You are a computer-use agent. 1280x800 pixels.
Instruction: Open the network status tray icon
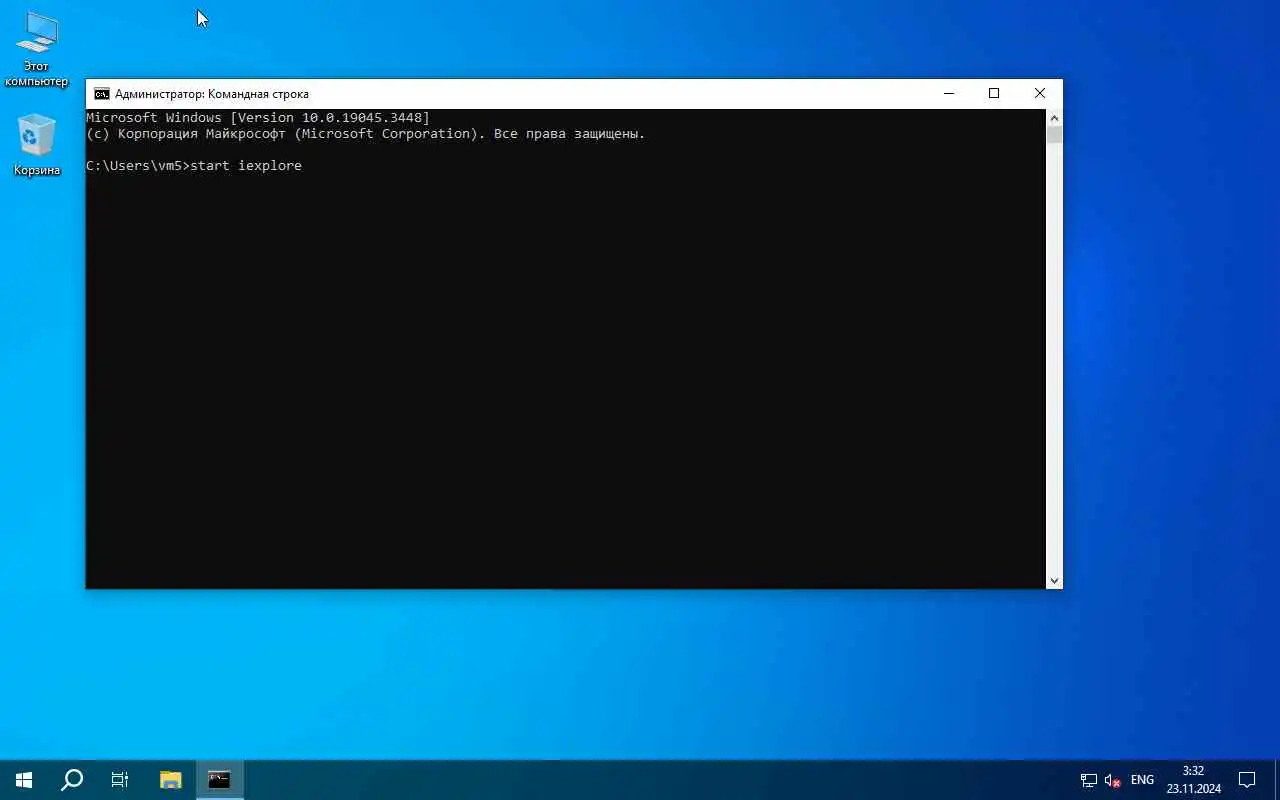point(1089,780)
